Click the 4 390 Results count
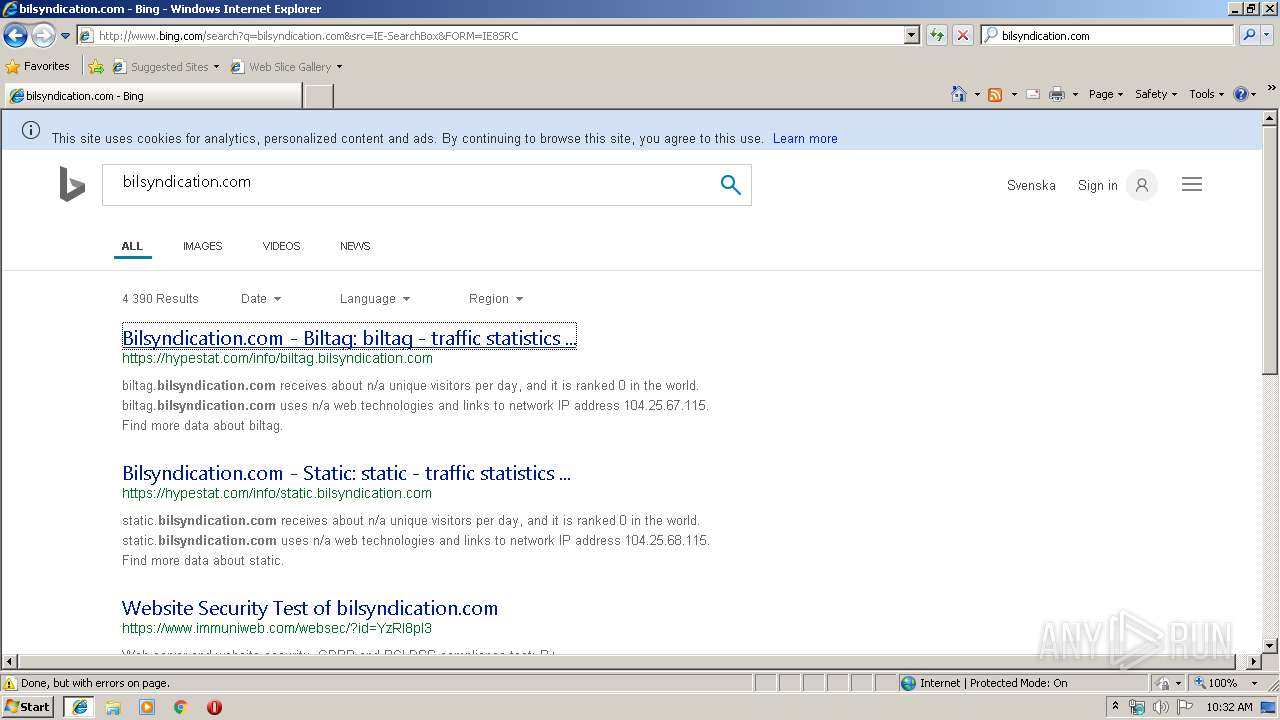1280x720 pixels. 160,299
